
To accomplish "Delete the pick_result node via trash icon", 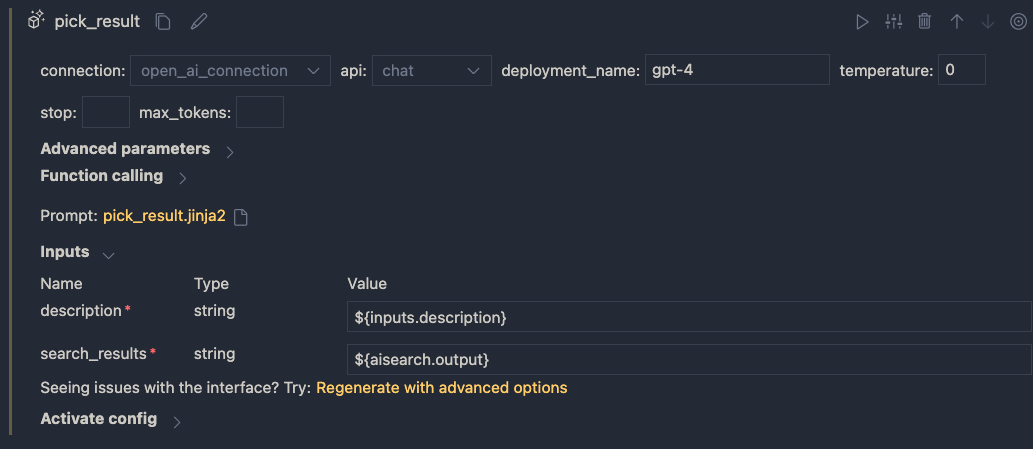I will click(x=925, y=21).
